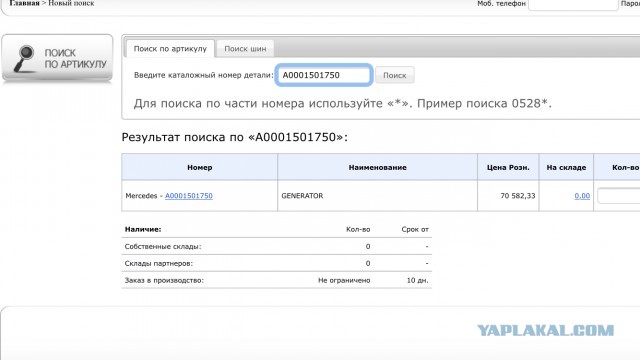This screenshot has height=360, width=640.
Task: Select the price 70 582,33 cell
Action: (x=508, y=196)
